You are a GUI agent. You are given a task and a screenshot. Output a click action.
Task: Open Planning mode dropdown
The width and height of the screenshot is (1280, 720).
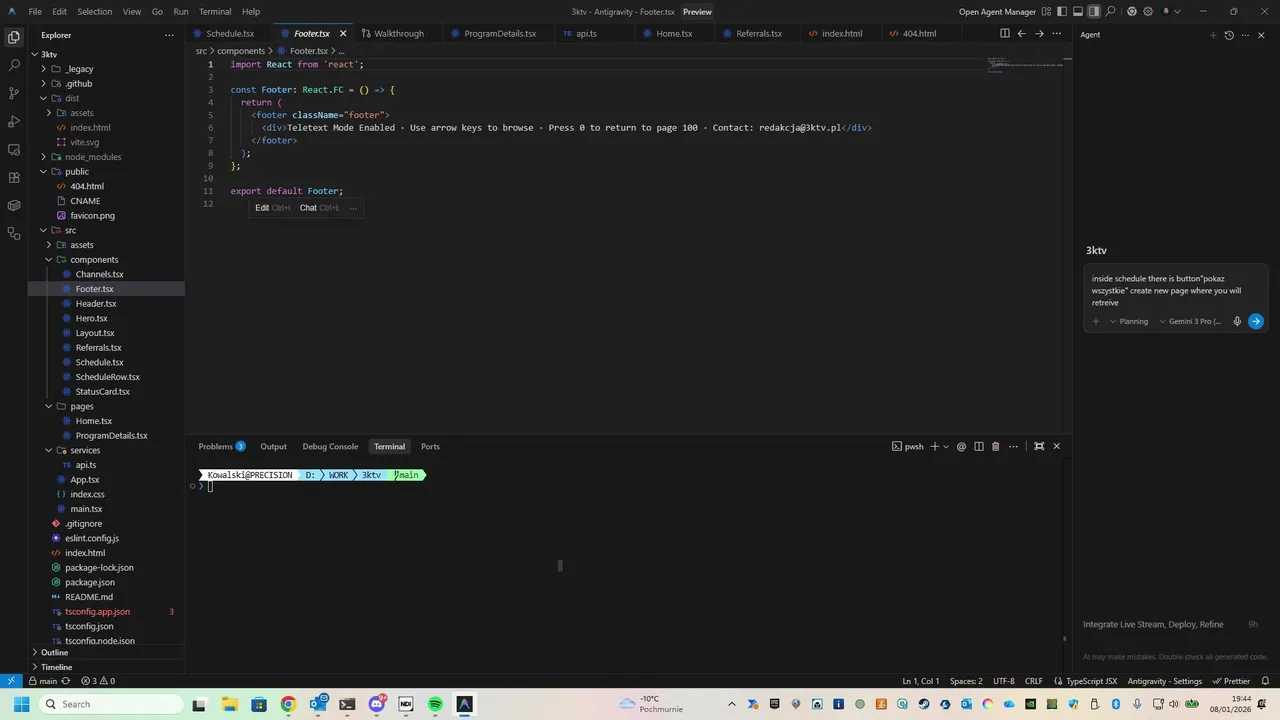coord(1129,321)
